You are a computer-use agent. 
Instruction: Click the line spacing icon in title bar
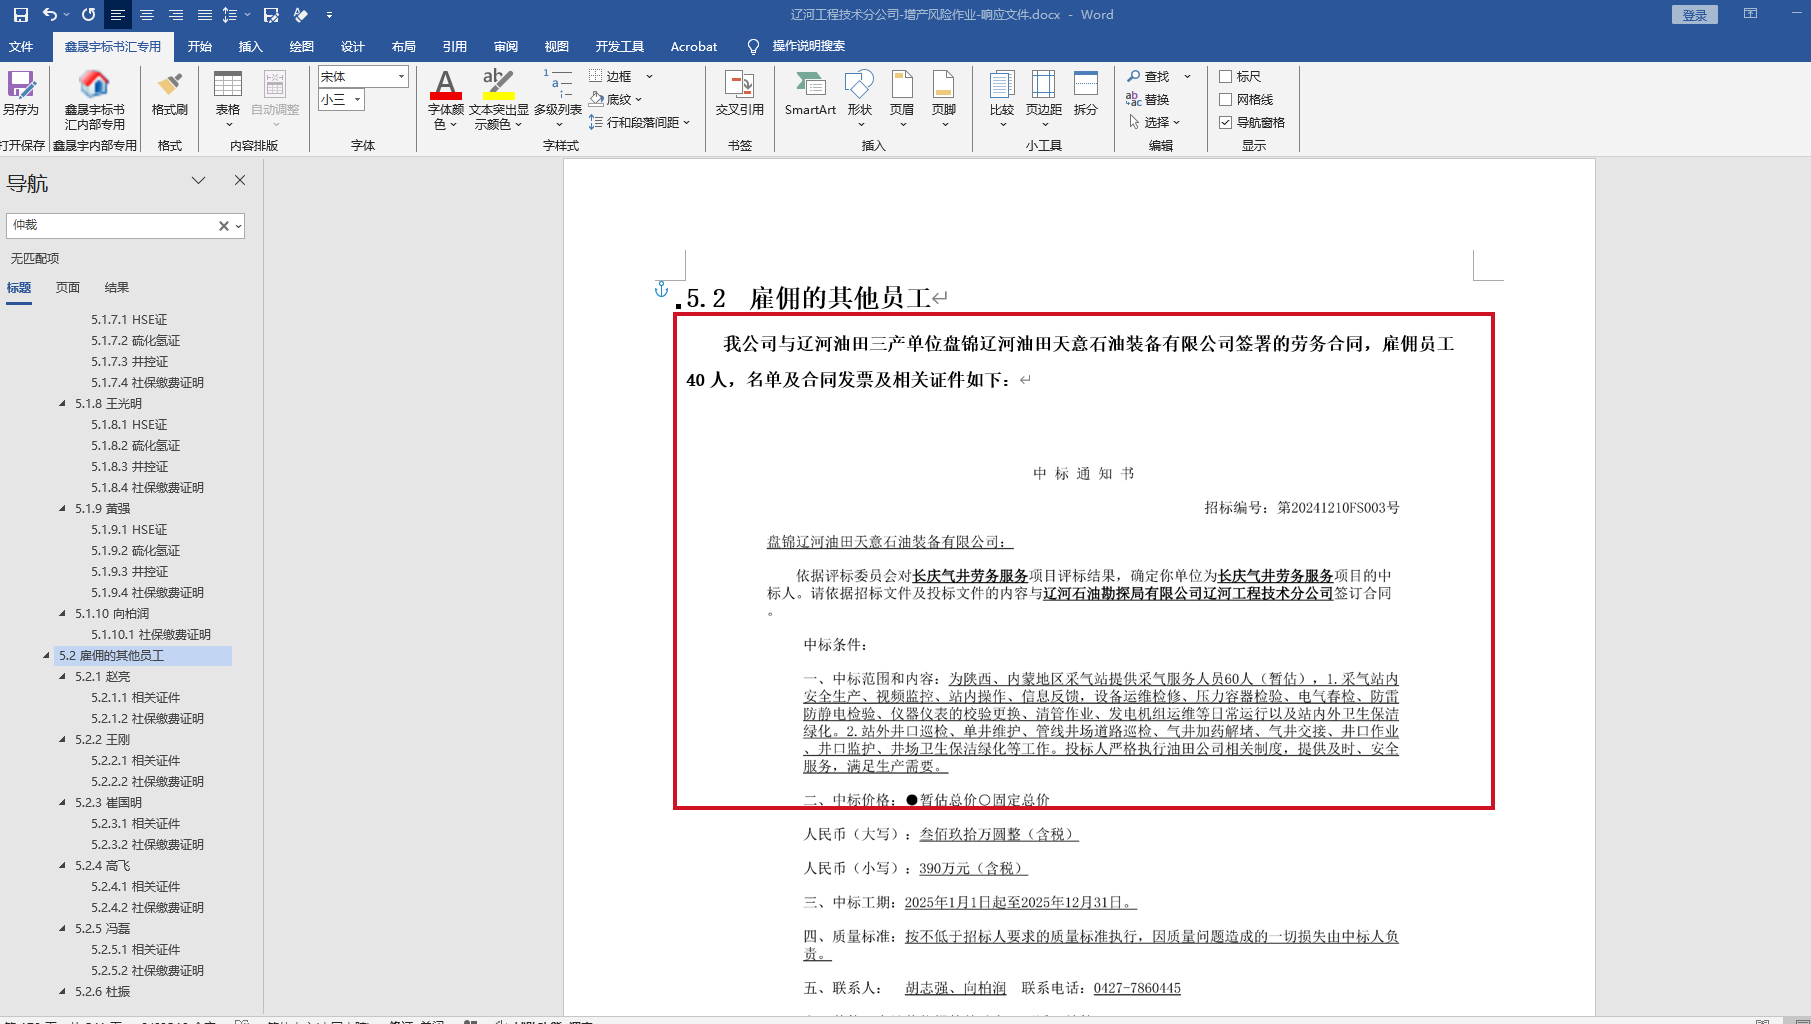click(x=230, y=15)
